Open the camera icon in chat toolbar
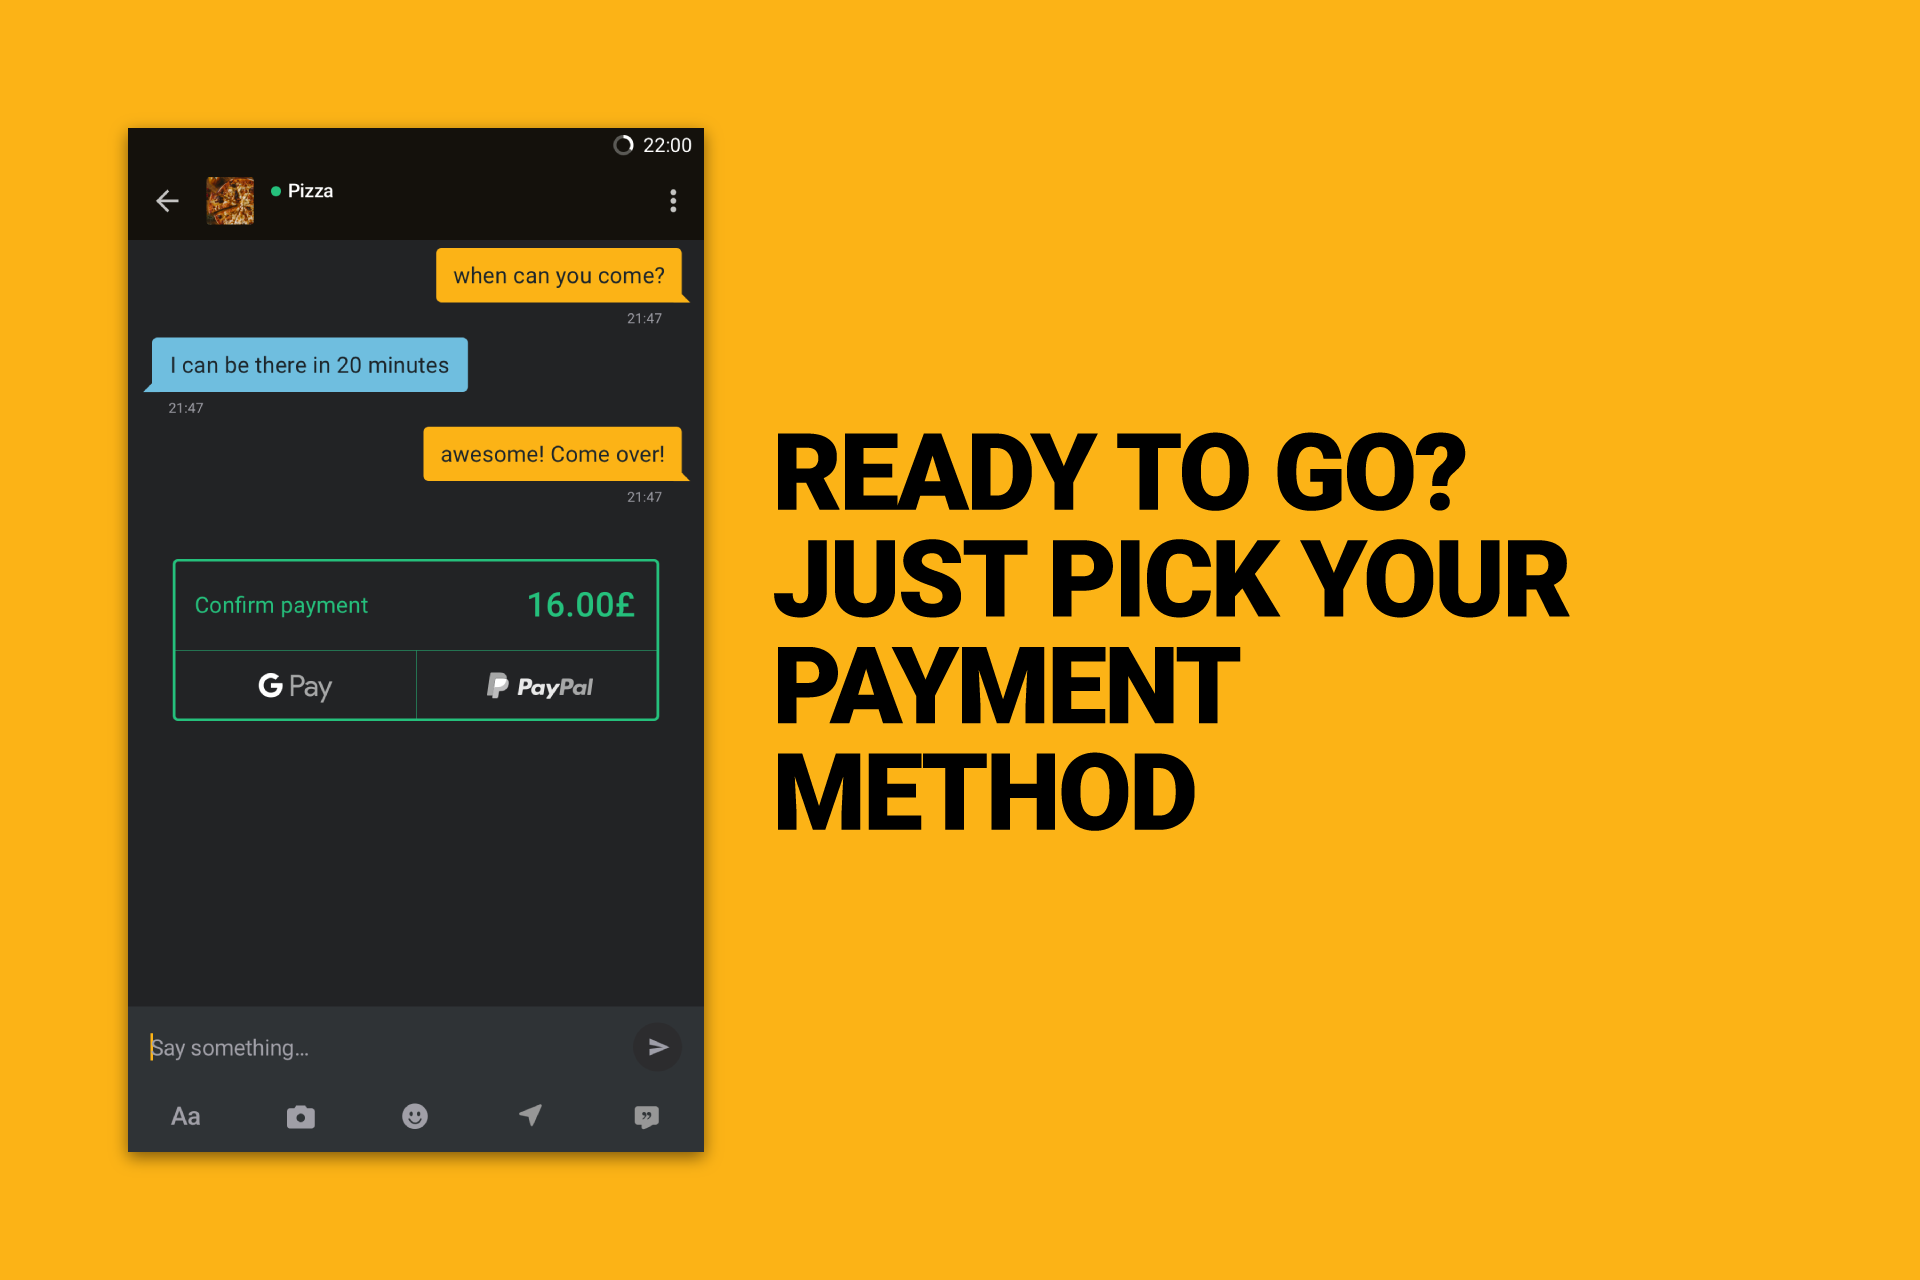Screen dimensions: 1920x1280 pos(299,1114)
